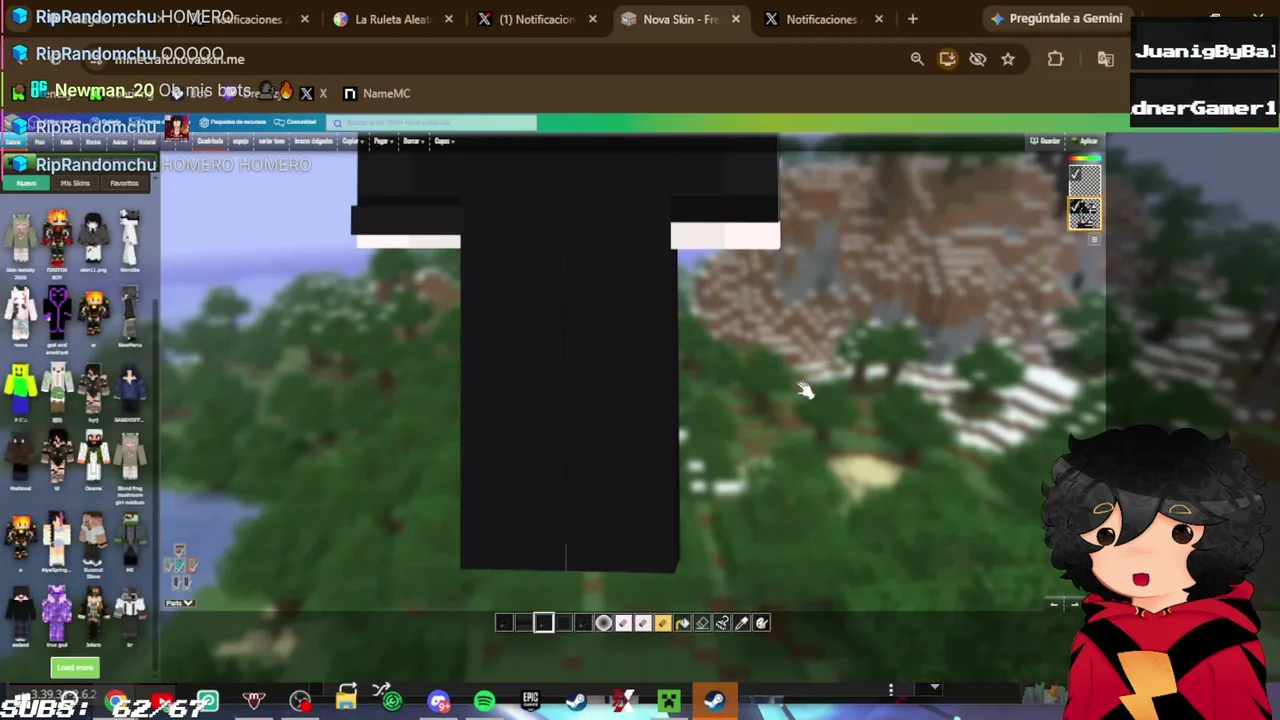Open the Mis Skins tab

[x=75, y=183]
